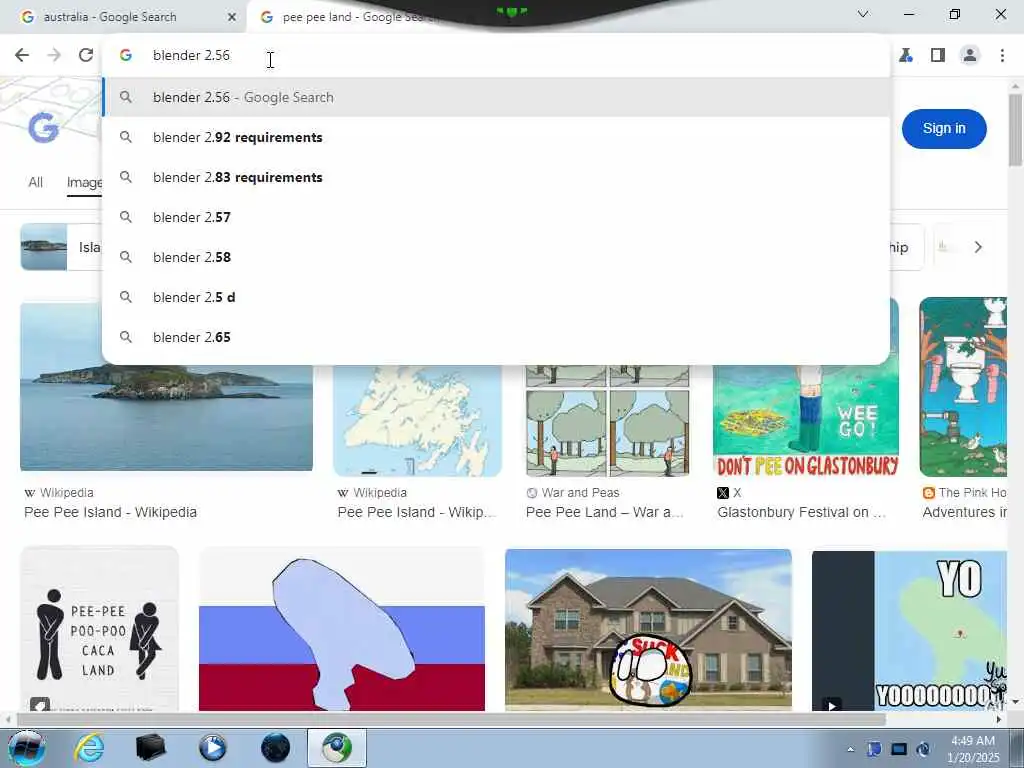Close the australia Google Search tab
Viewport: 1024px width, 768px height.
232,17
